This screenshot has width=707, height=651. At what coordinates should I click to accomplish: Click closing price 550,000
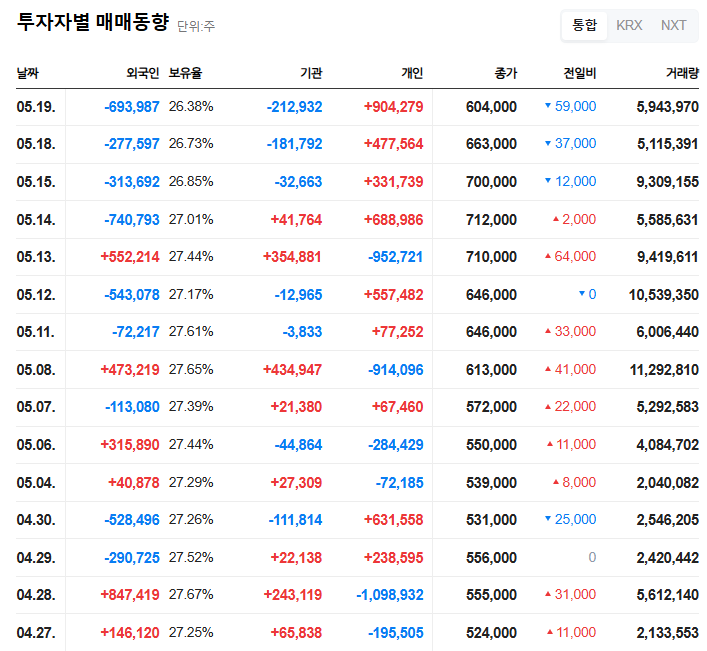tap(491, 445)
